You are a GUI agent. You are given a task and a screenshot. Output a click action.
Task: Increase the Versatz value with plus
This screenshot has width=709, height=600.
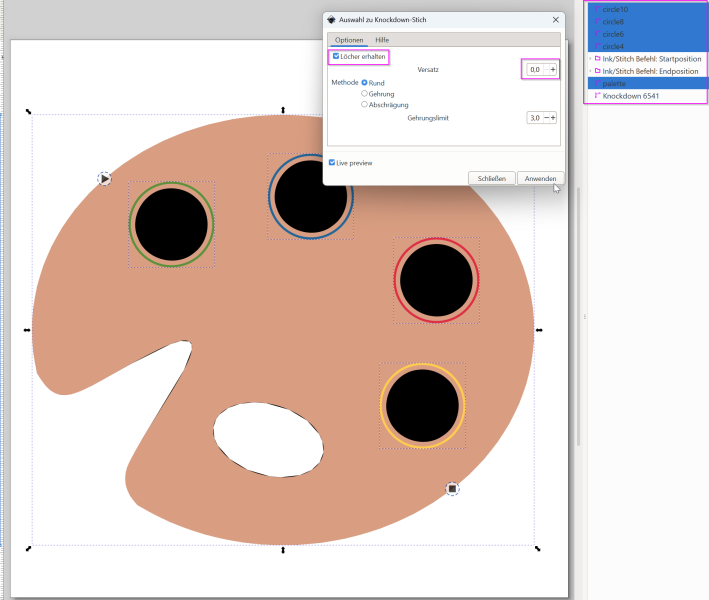[x=553, y=69]
